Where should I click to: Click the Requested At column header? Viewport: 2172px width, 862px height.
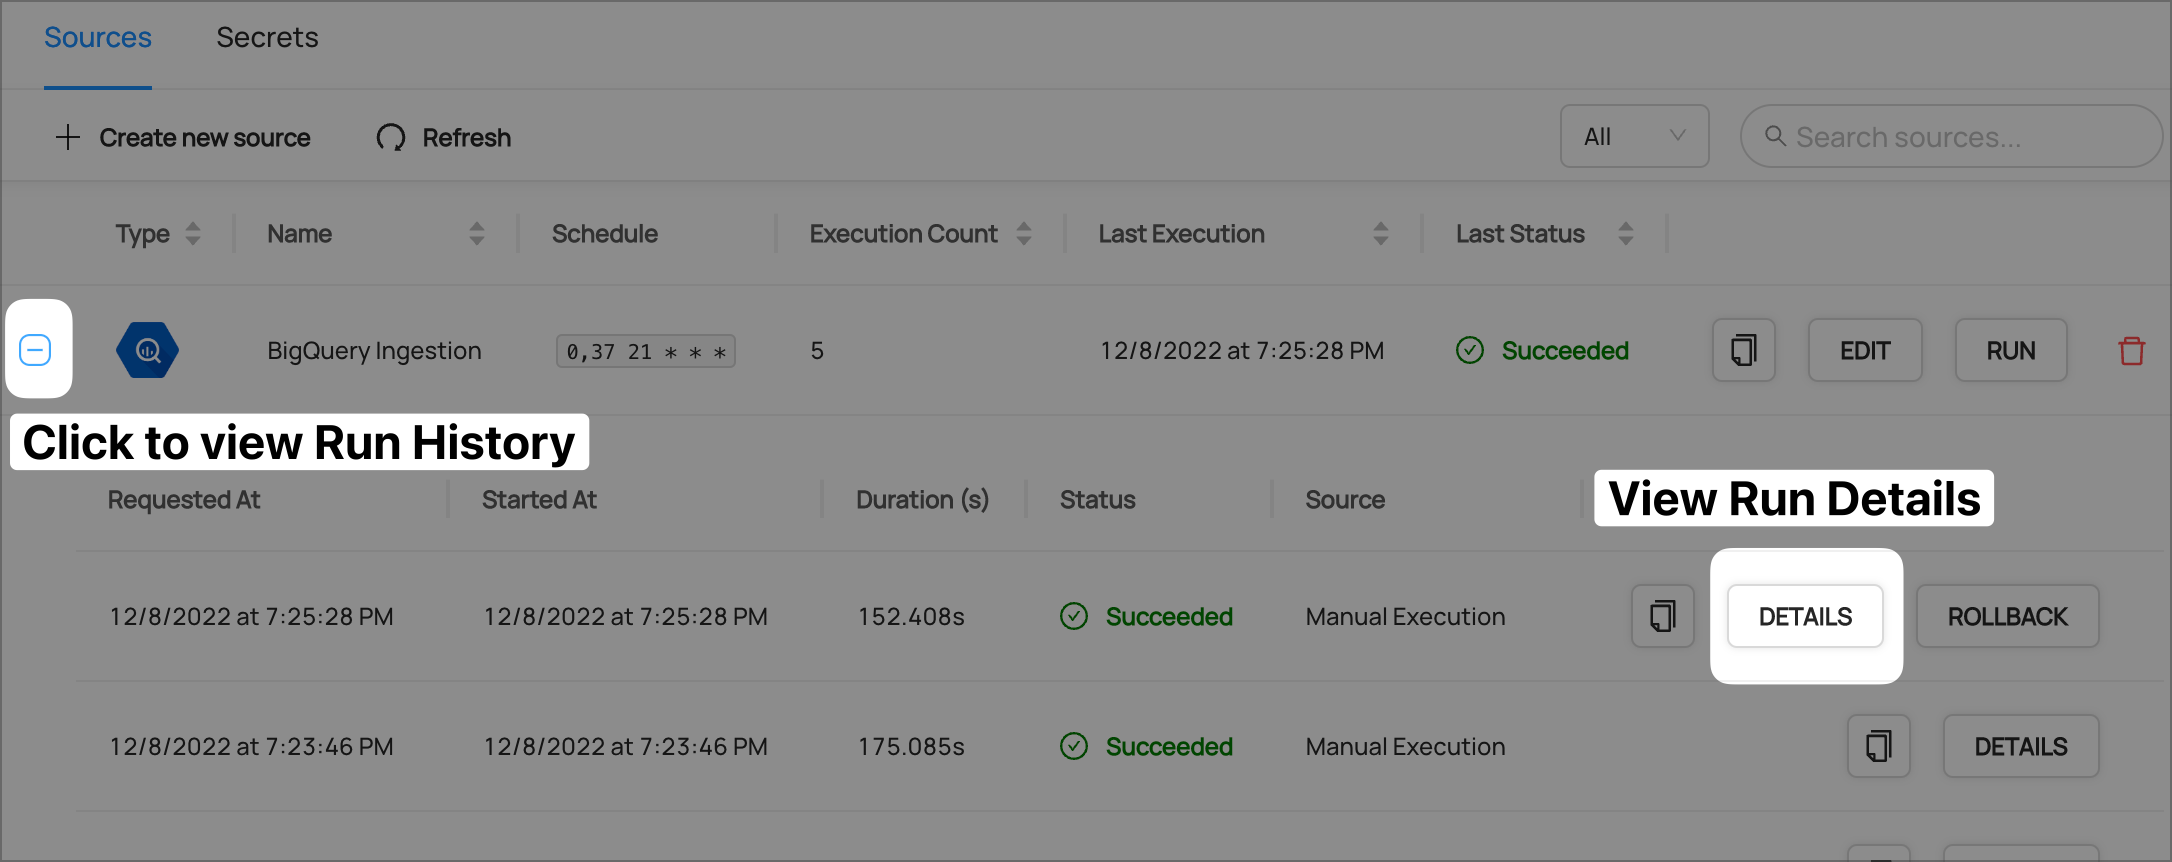[184, 500]
